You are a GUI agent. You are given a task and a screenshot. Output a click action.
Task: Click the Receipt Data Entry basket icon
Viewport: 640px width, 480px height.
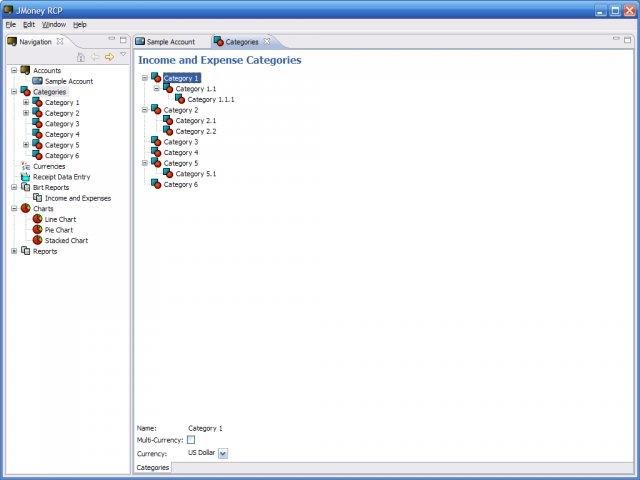[x=25, y=177]
